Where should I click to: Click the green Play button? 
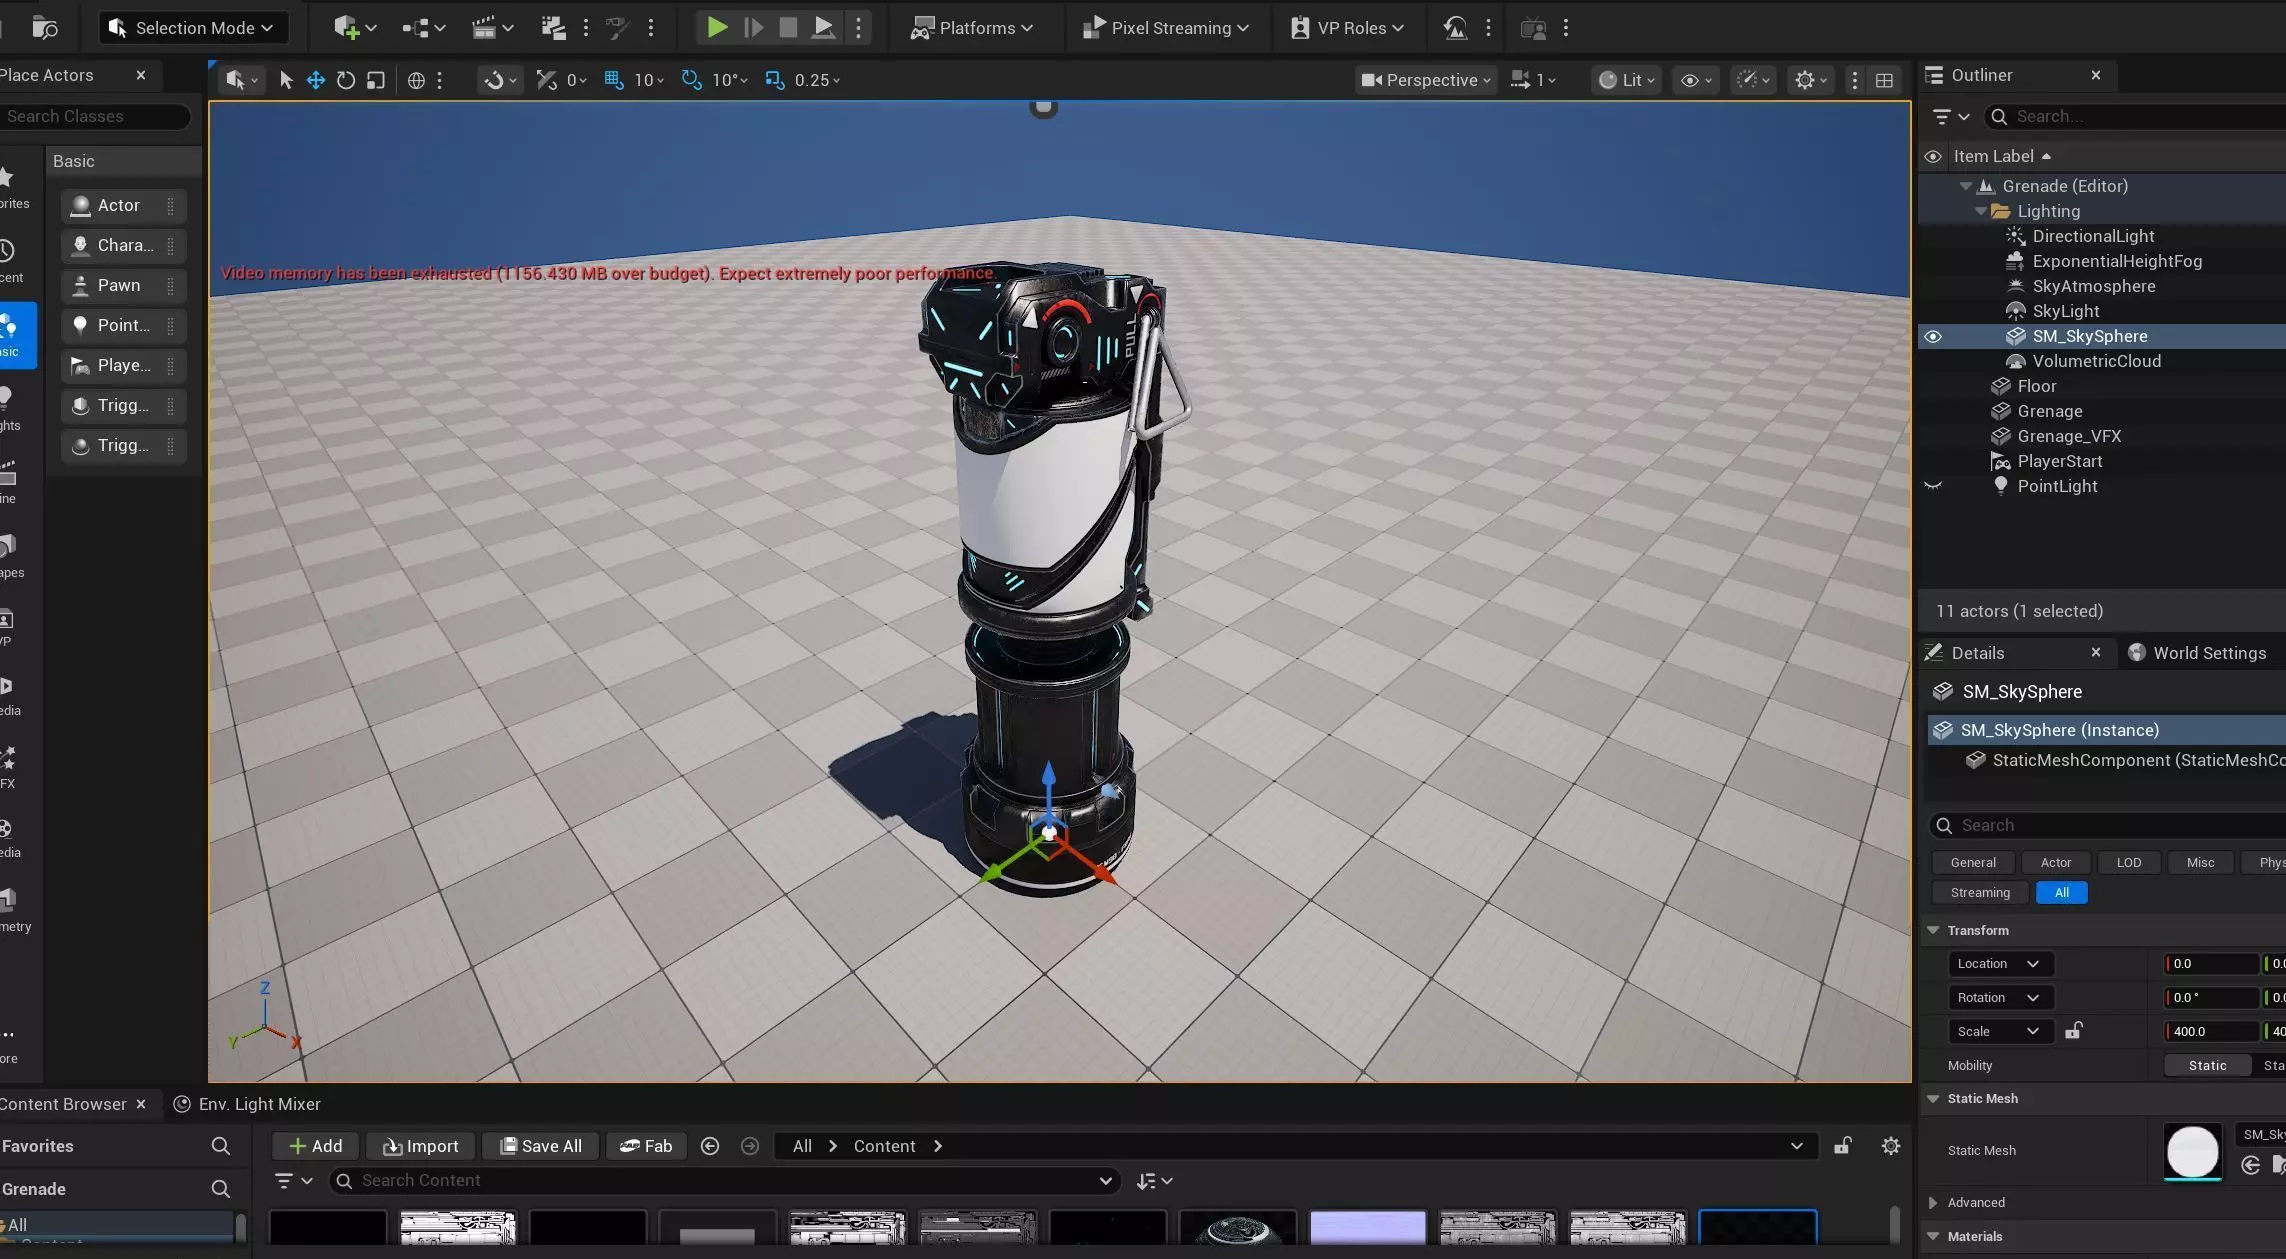click(717, 27)
